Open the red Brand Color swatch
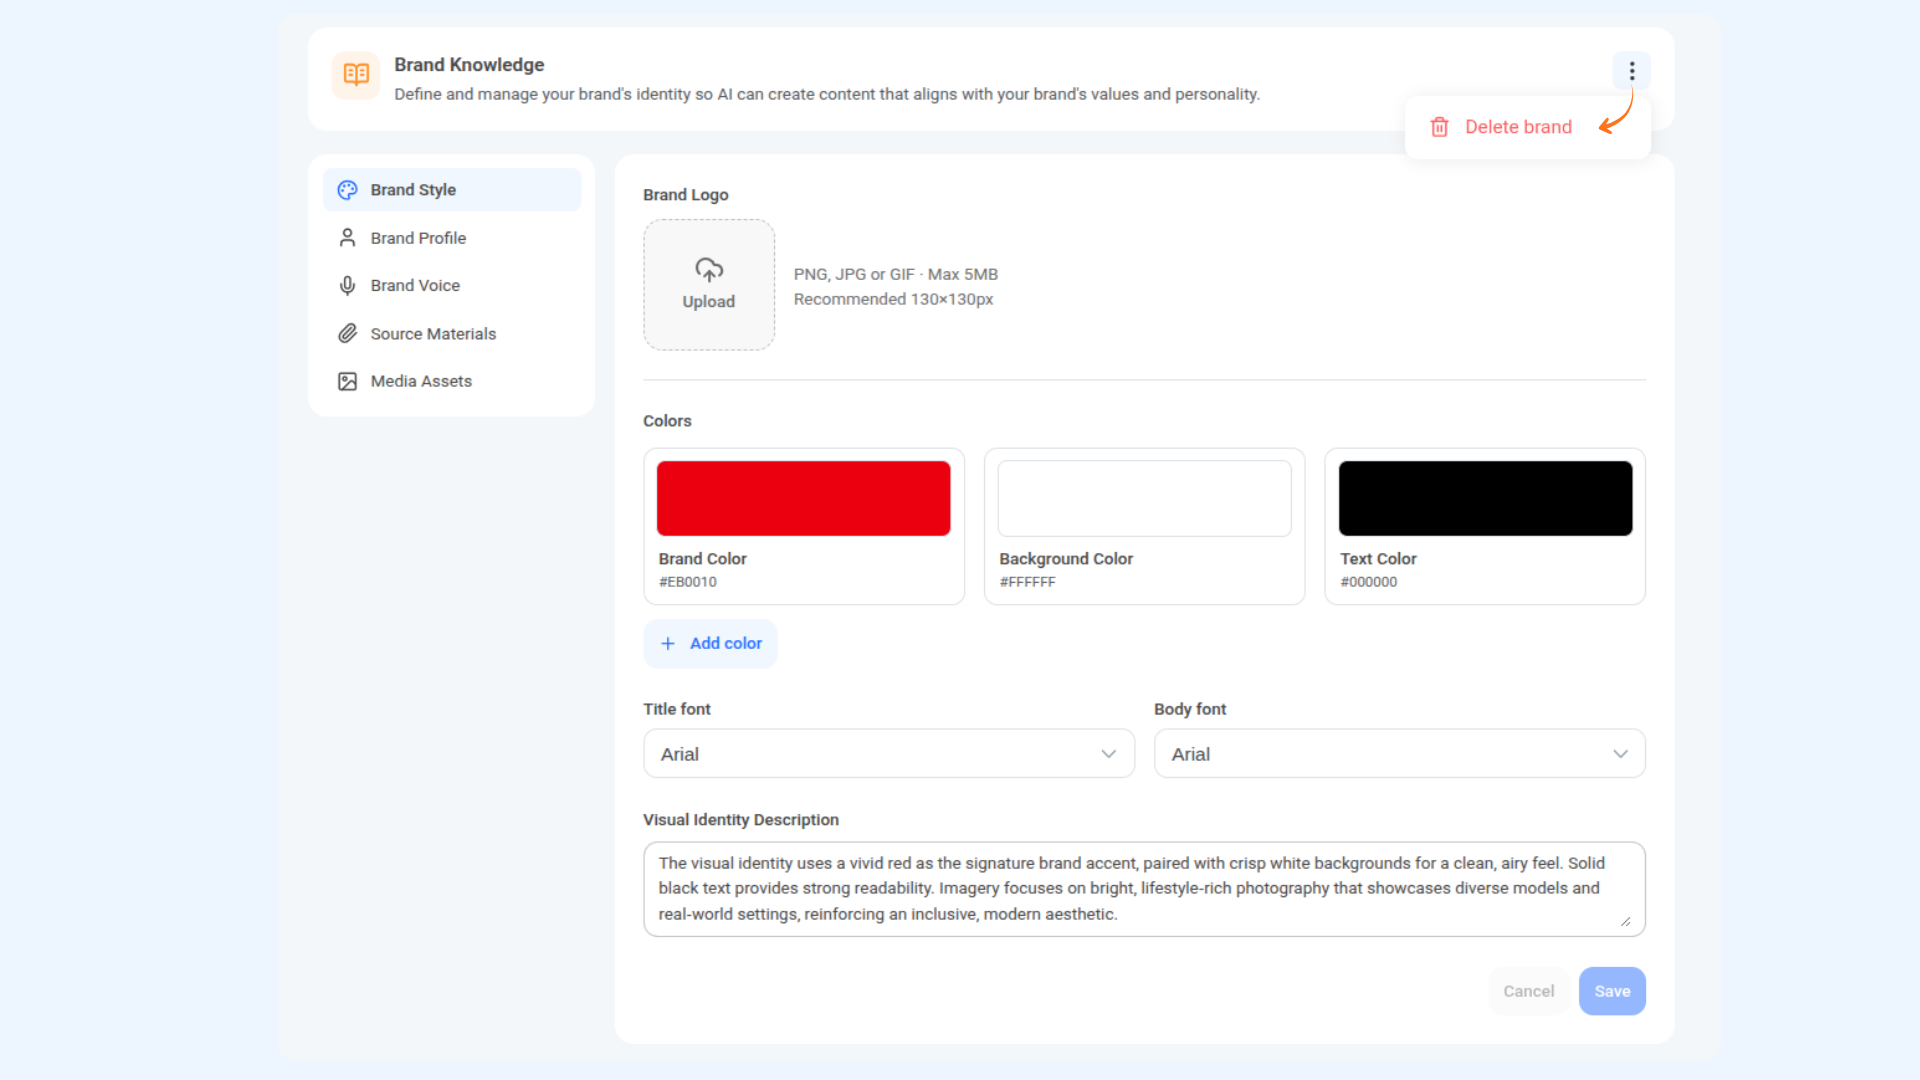Screen dimensions: 1920x1080 tap(804, 498)
